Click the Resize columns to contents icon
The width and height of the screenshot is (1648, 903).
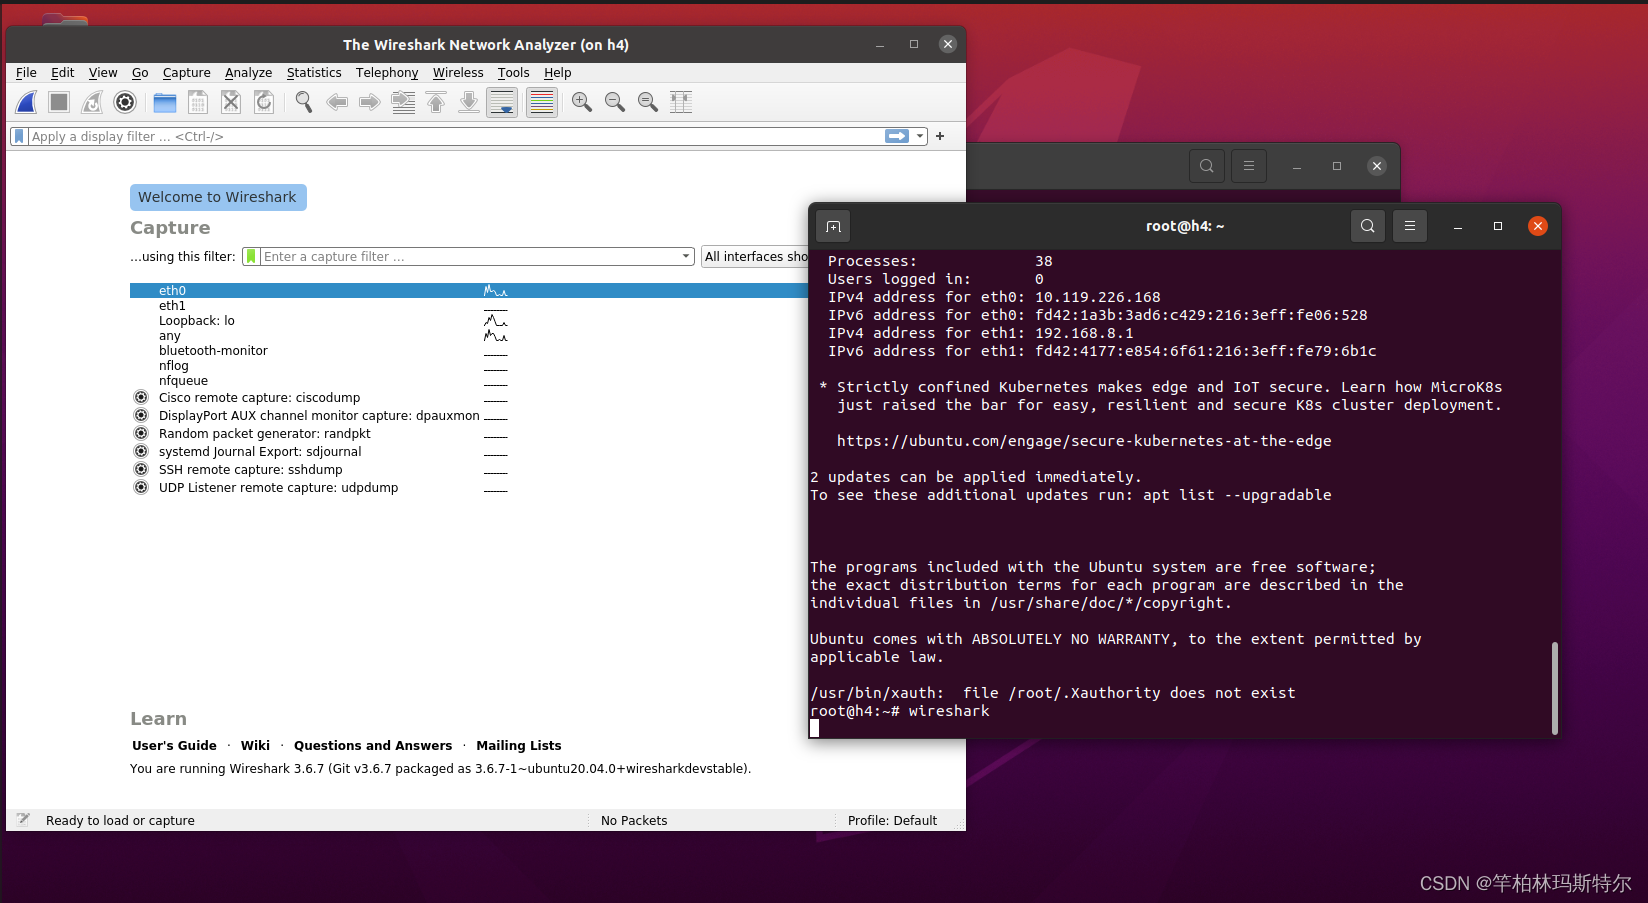pyautogui.click(x=681, y=102)
